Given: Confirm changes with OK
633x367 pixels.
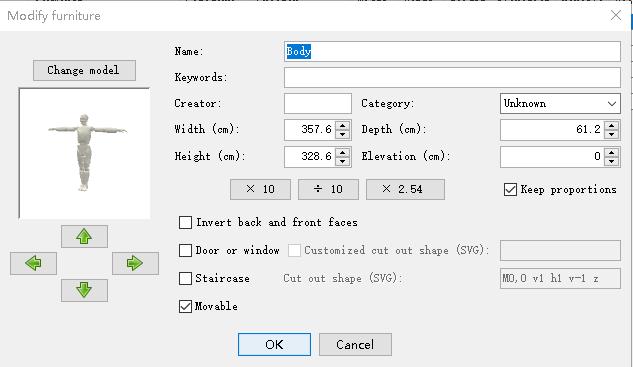Looking at the screenshot, I should [x=274, y=344].
